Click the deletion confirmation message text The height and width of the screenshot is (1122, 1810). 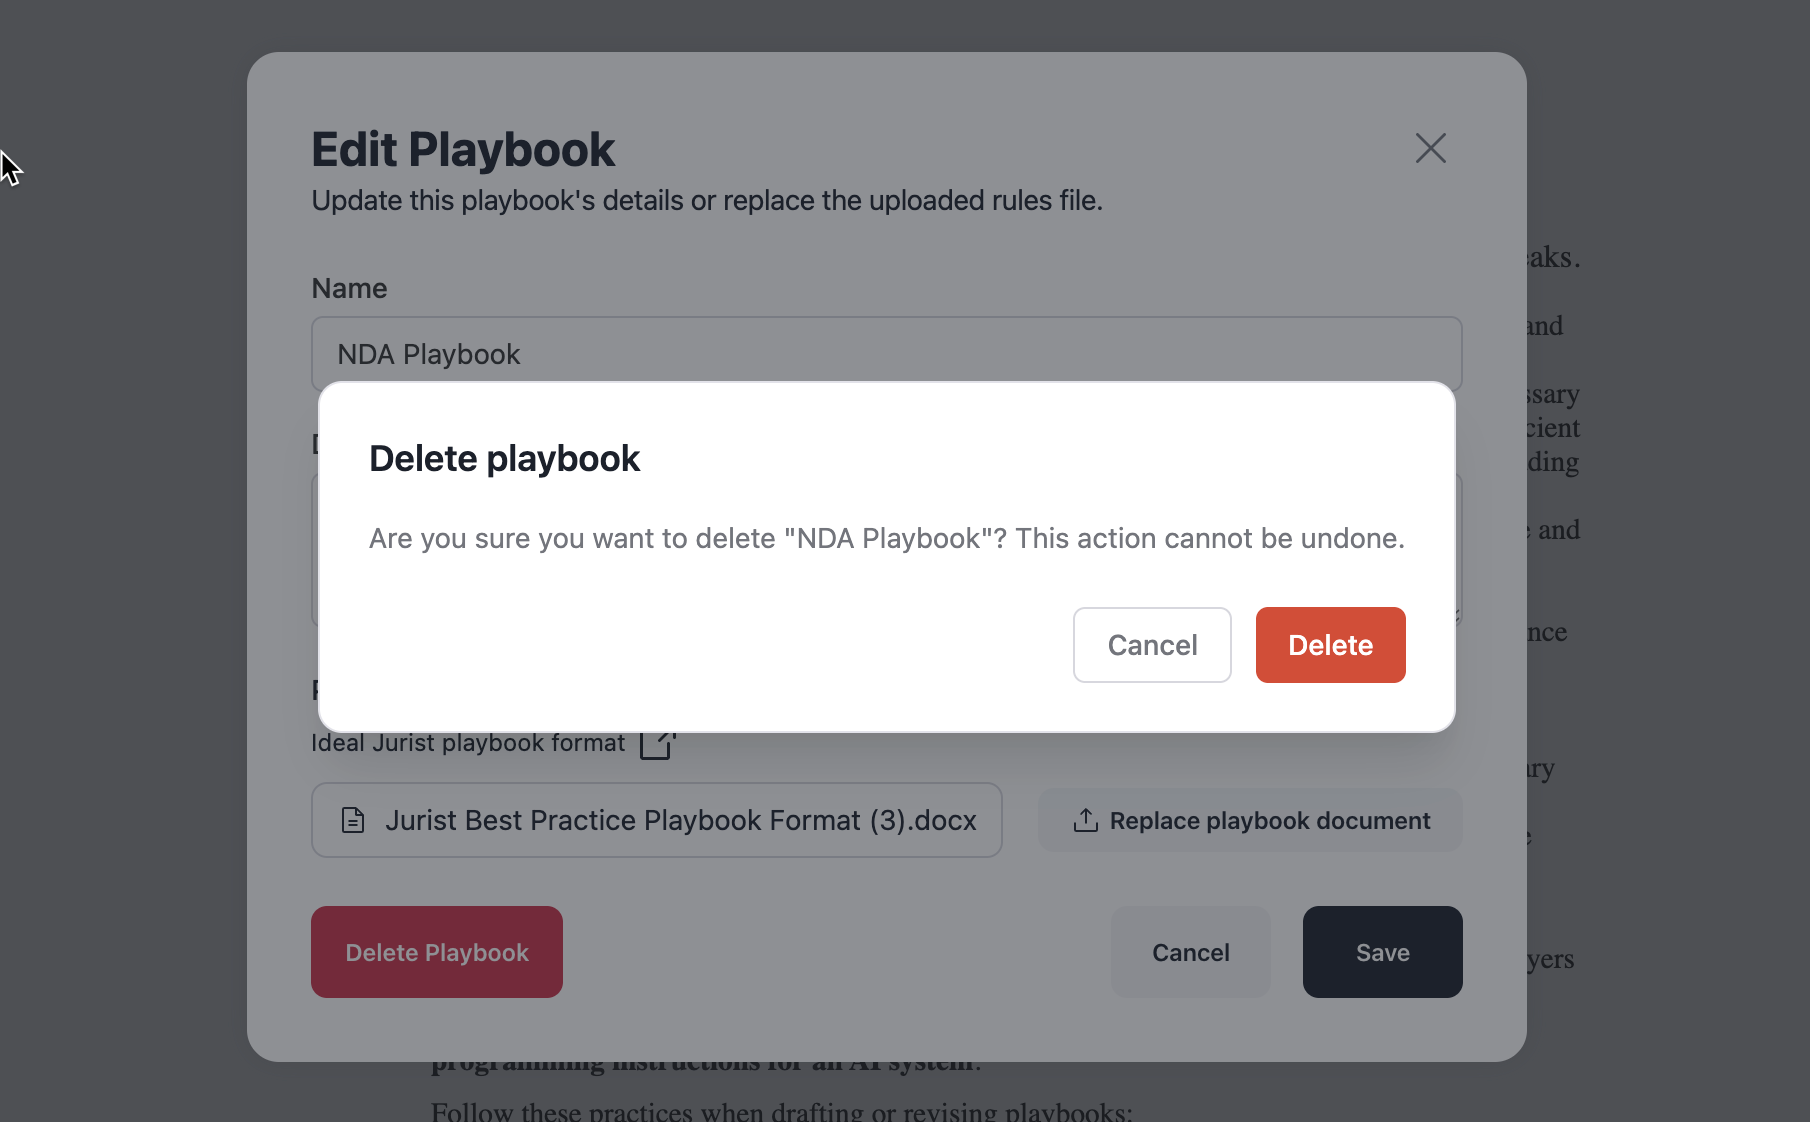pos(886,538)
